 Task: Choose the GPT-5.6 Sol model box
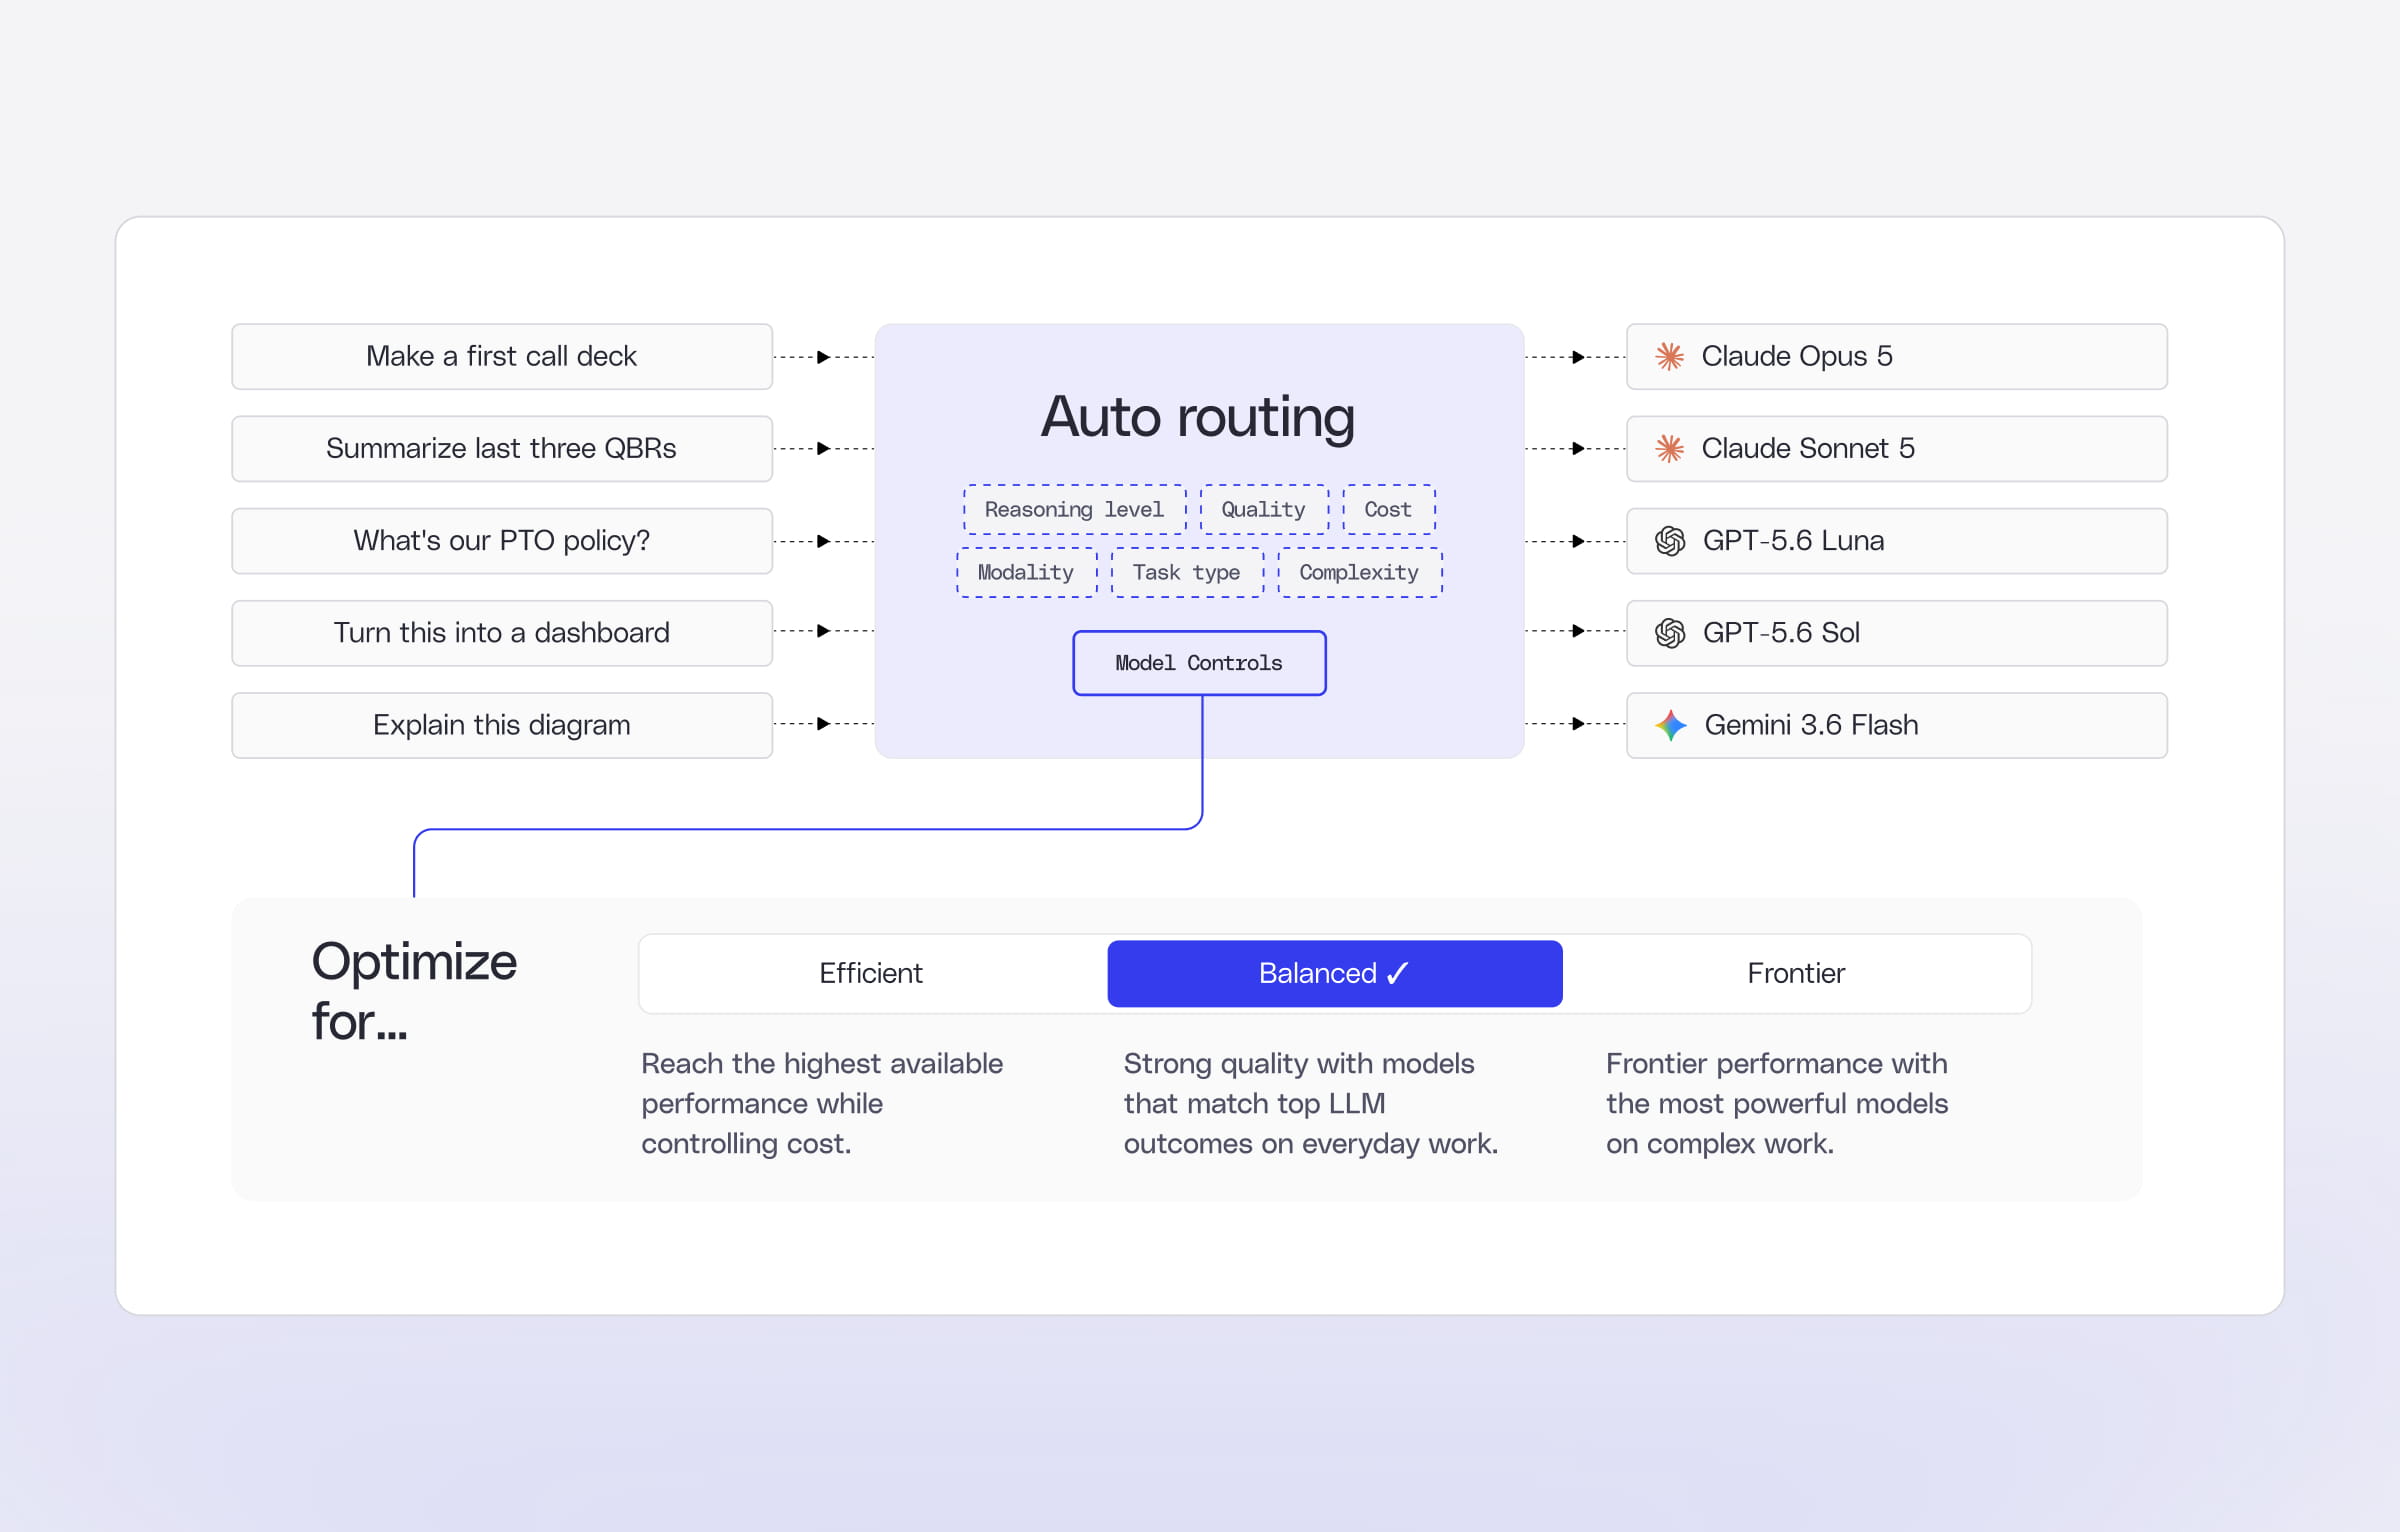(1897, 633)
